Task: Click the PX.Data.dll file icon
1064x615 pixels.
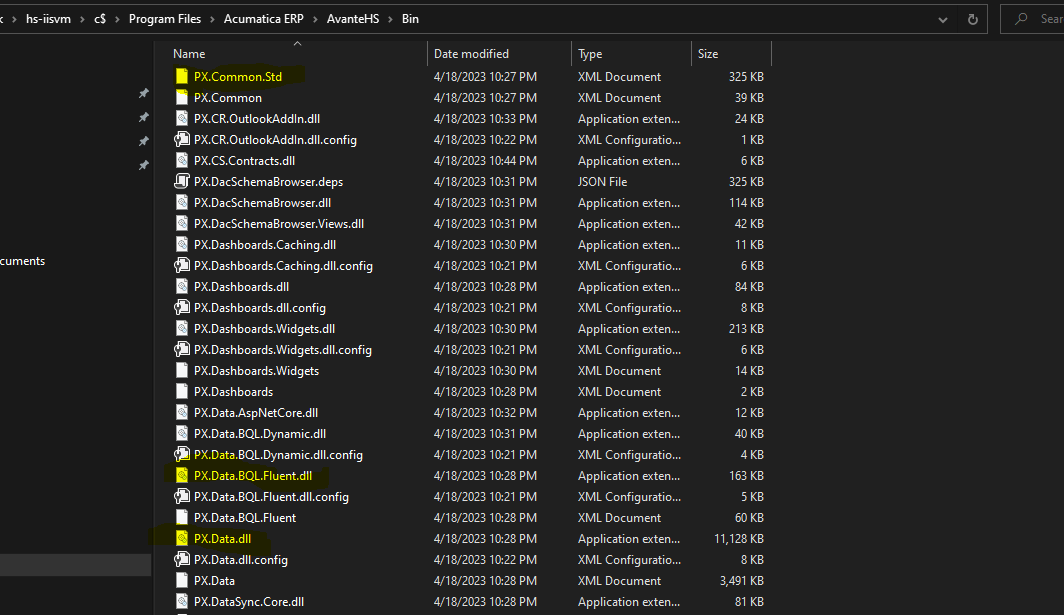Action: coord(181,539)
